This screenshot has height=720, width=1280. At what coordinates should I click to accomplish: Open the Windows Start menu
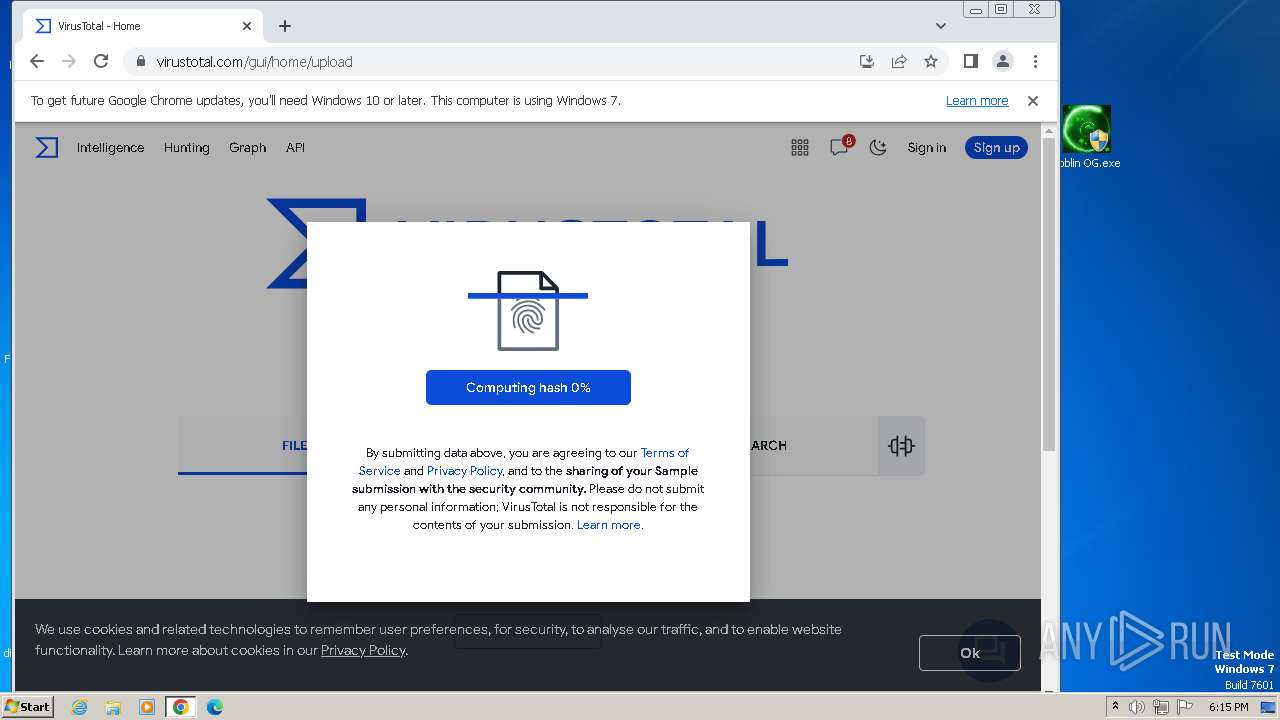coord(28,706)
